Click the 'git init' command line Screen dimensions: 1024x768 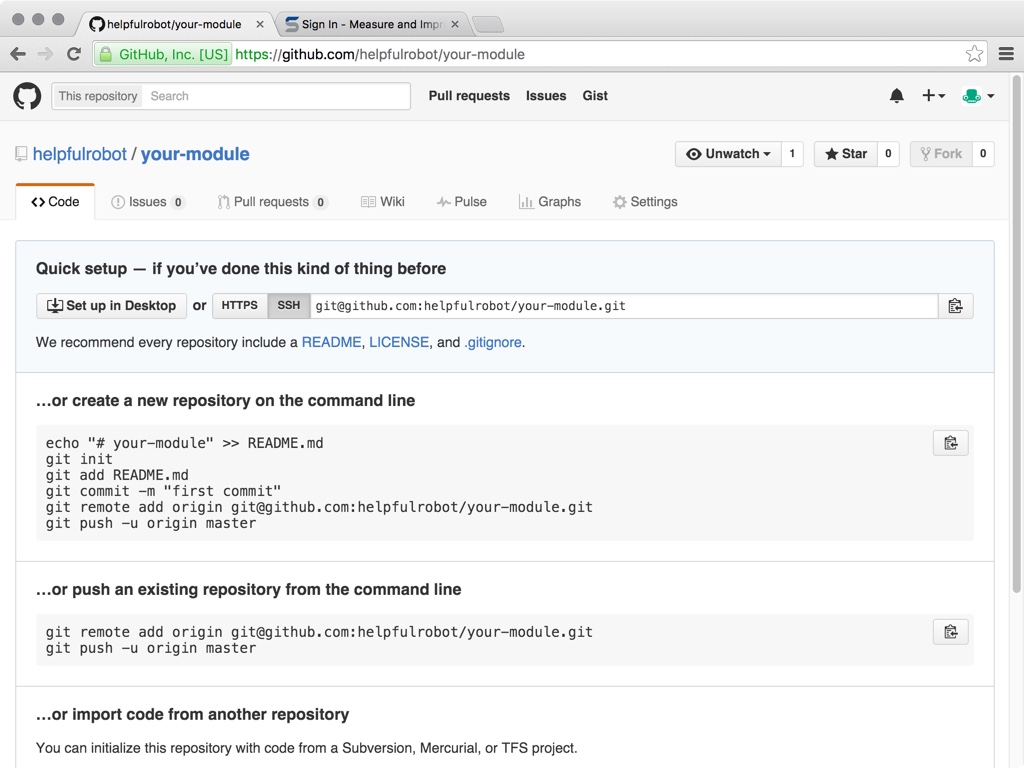click(x=79, y=459)
